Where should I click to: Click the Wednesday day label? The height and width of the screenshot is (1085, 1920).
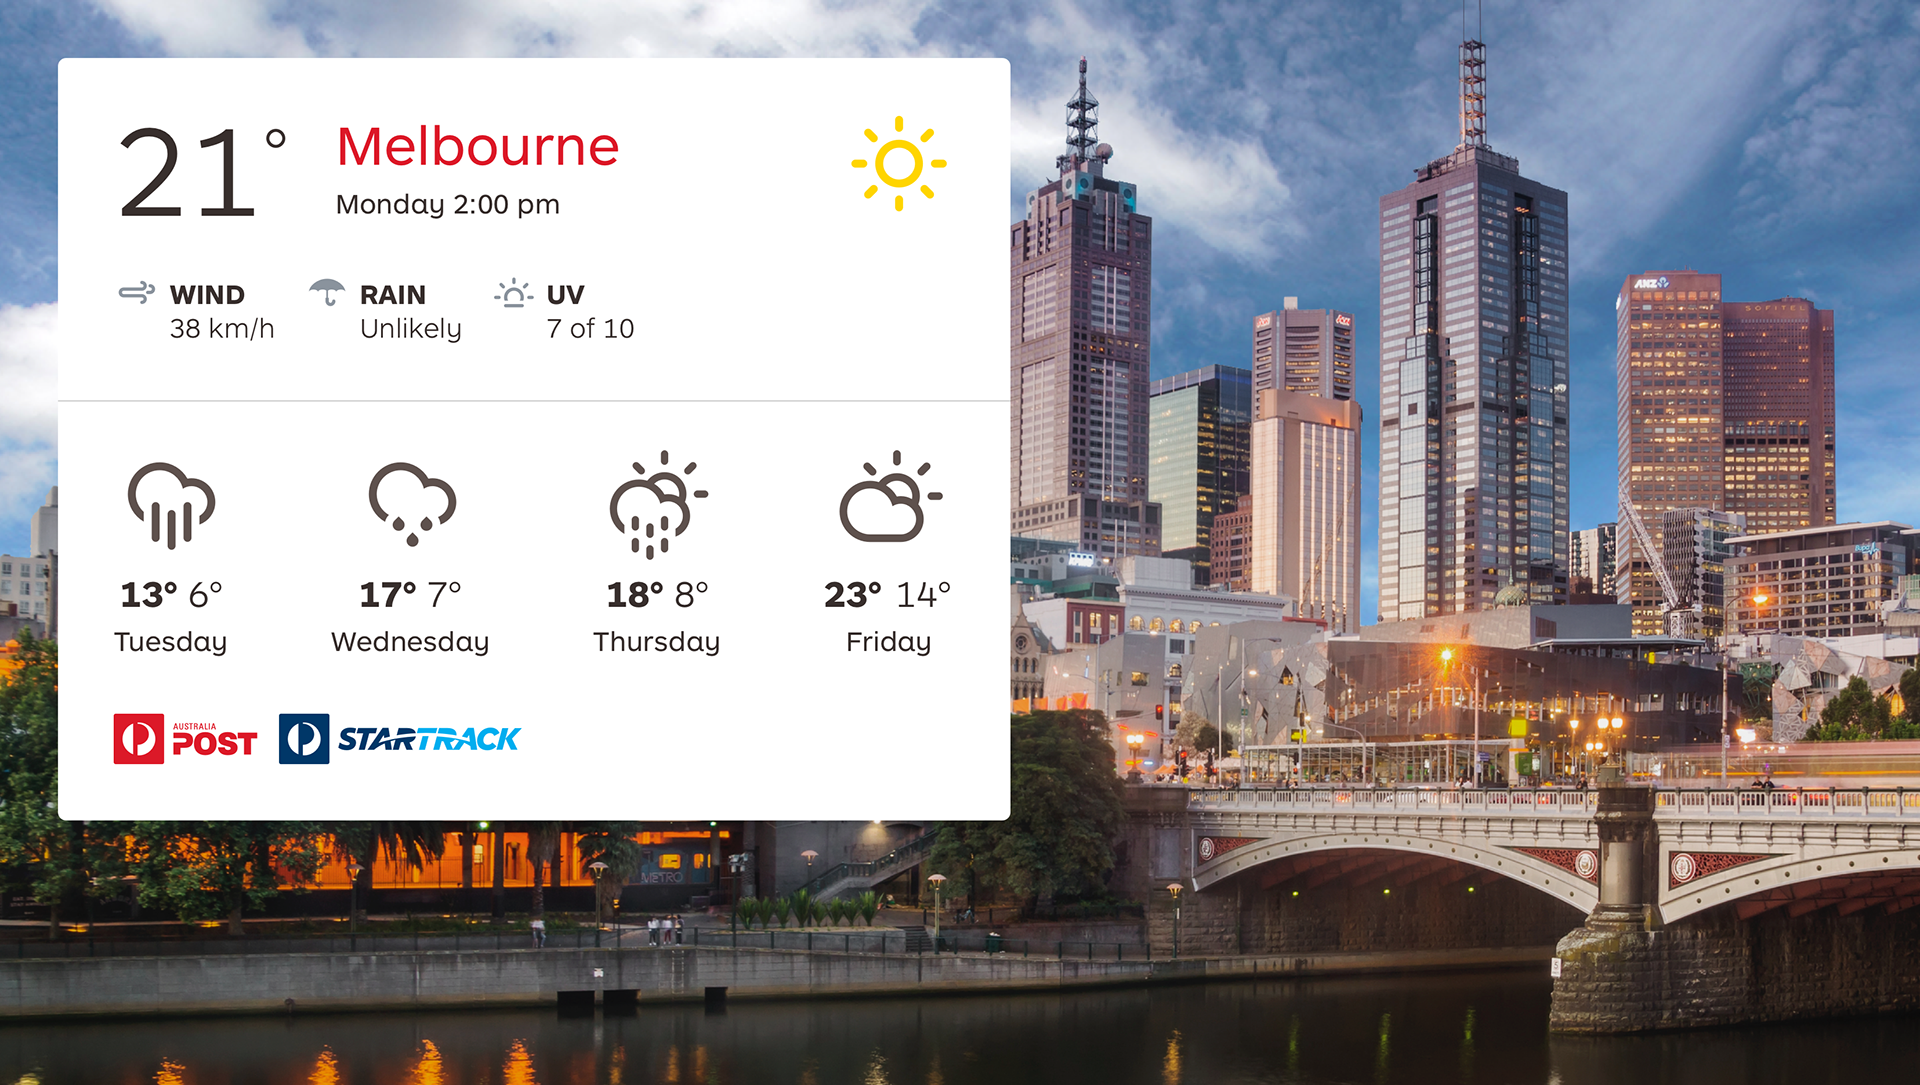coord(410,642)
